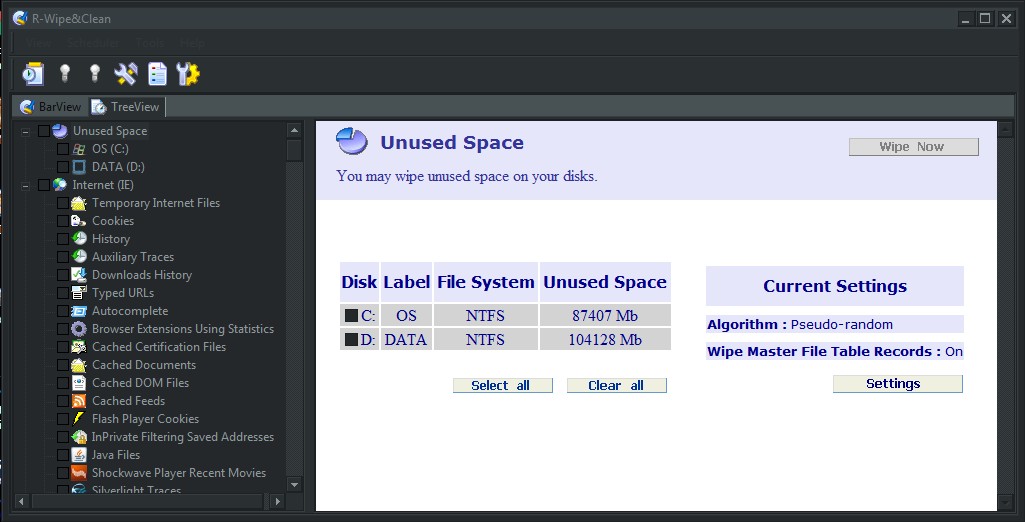The image size is (1025, 522).
Task: Click the Cached Documents icon
Action: coord(79,365)
